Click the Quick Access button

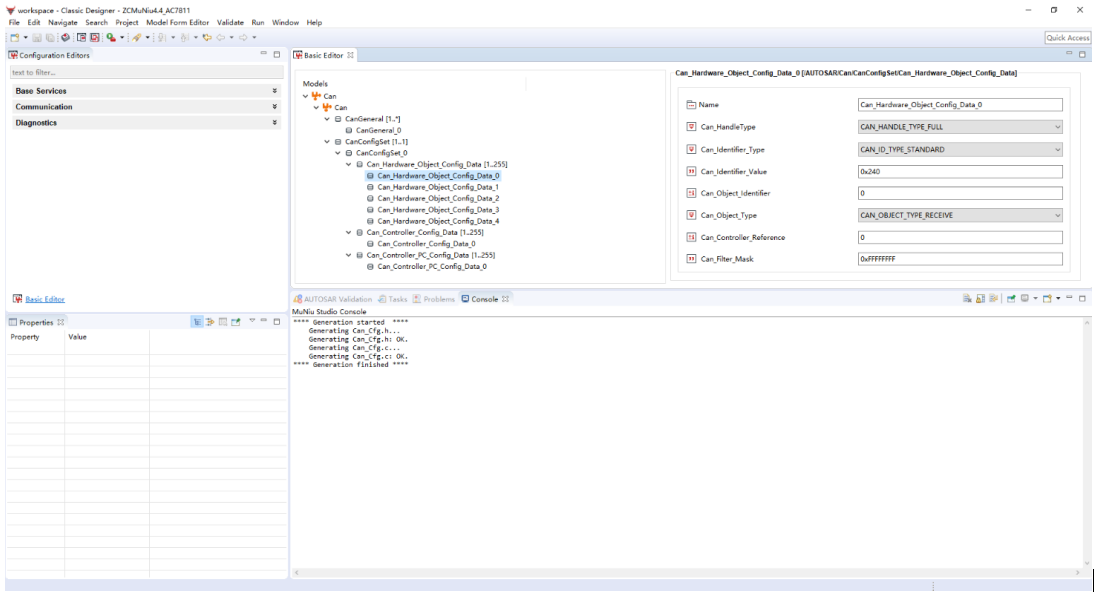pos(1067,38)
